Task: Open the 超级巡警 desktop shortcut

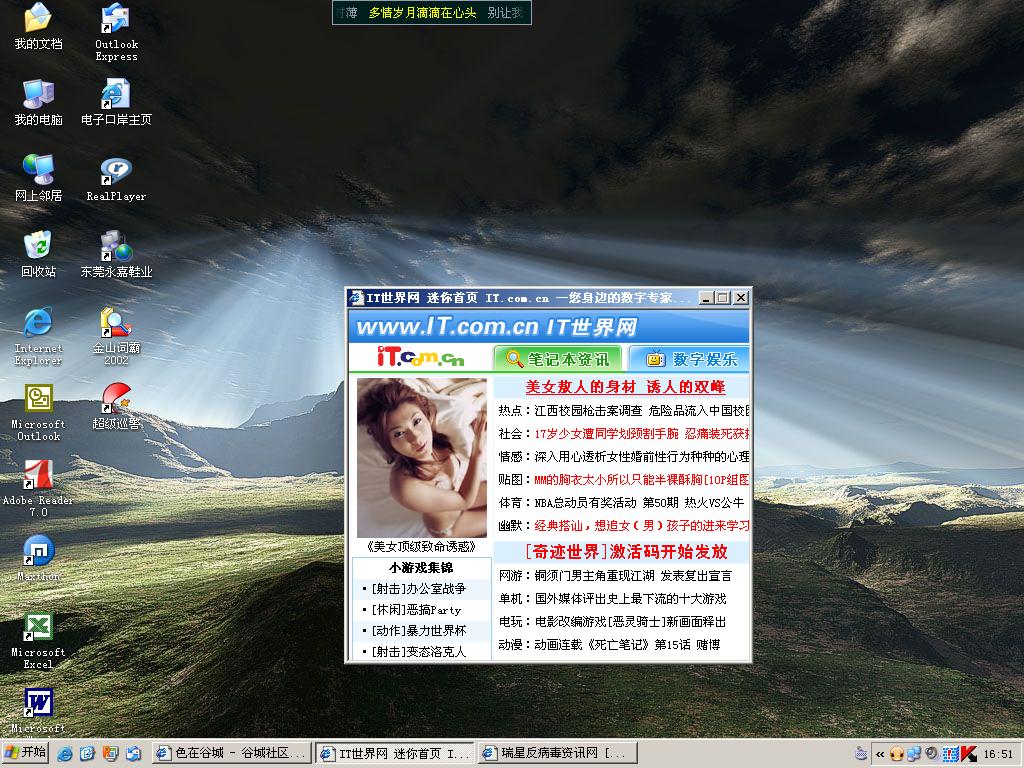Action: [x=116, y=408]
